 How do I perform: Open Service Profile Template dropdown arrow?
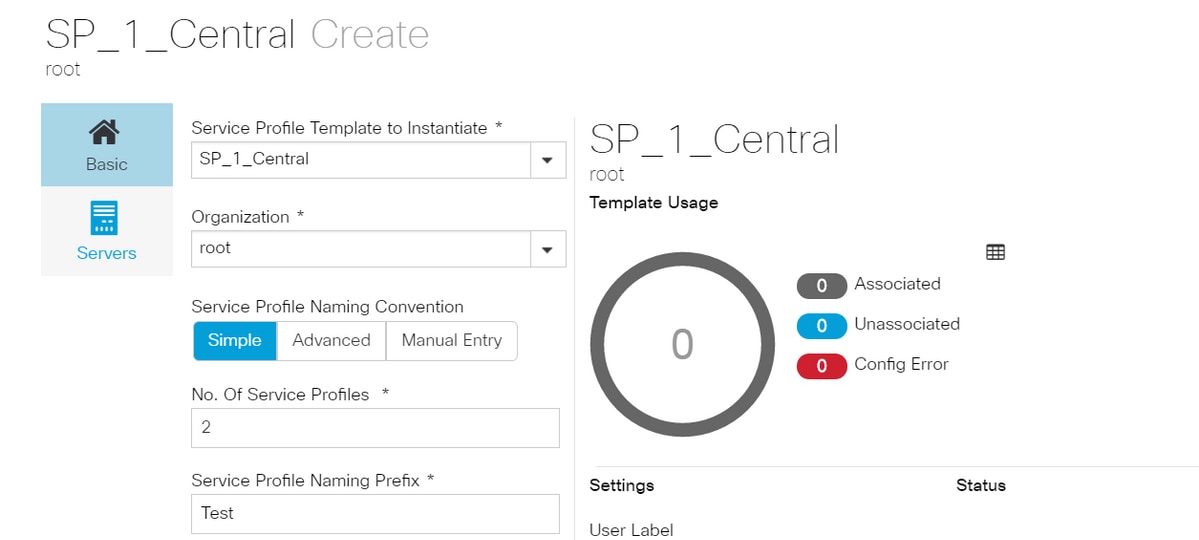pyautogui.click(x=547, y=160)
